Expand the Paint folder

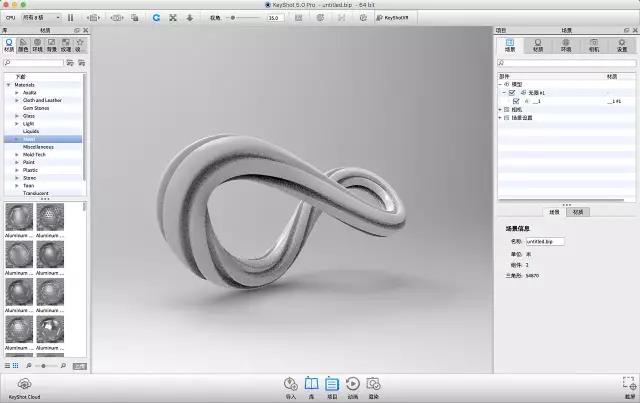point(17,163)
